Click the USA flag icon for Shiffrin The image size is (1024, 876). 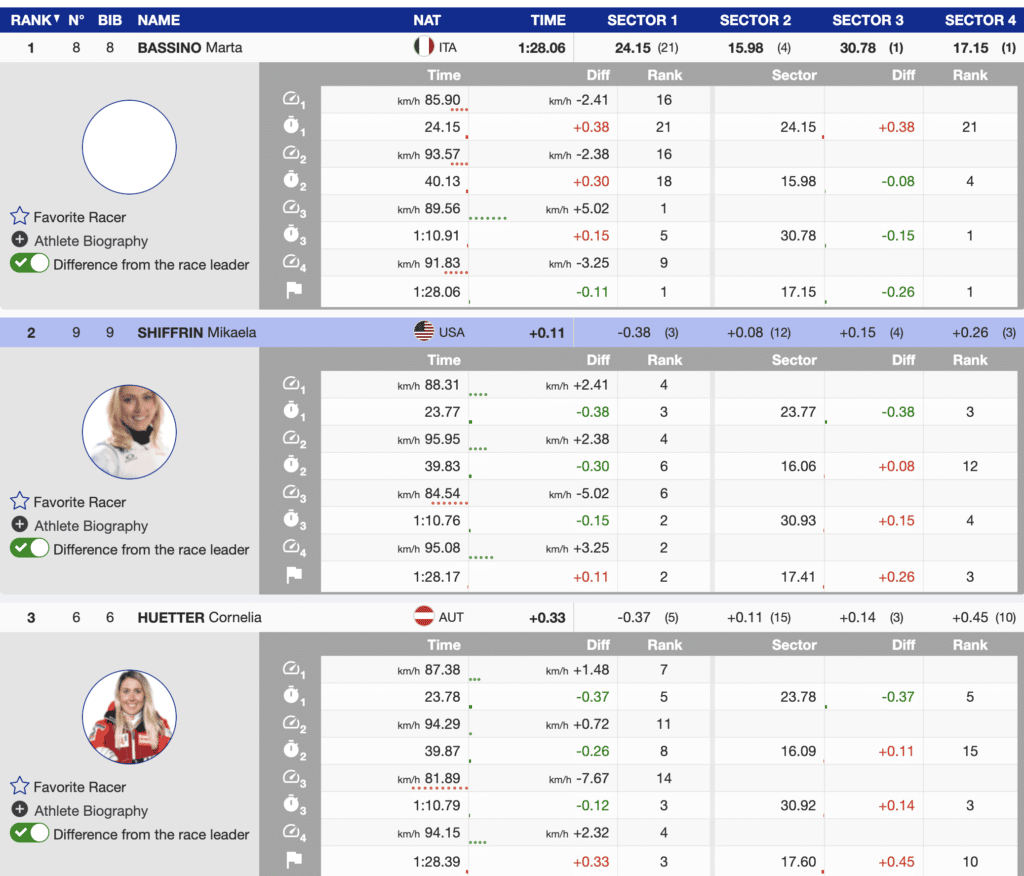(x=424, y=332)
